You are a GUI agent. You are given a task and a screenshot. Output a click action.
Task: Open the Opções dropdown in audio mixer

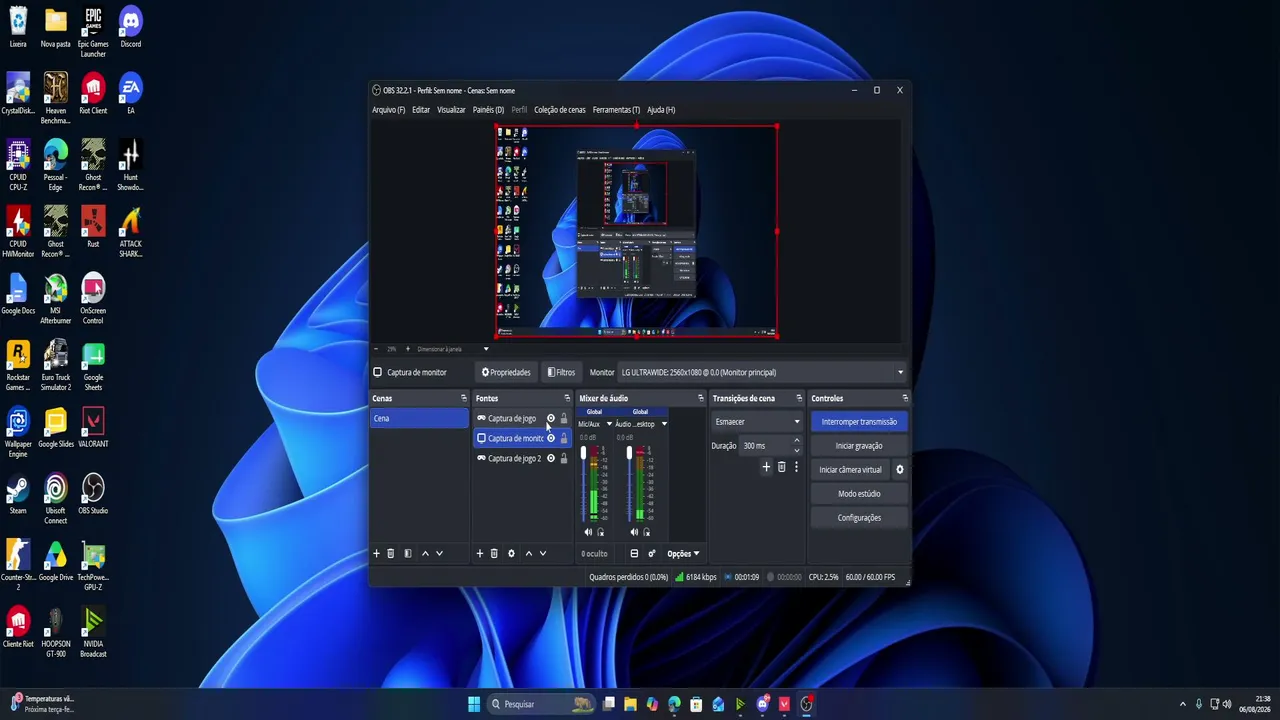[x=683, y=553]
